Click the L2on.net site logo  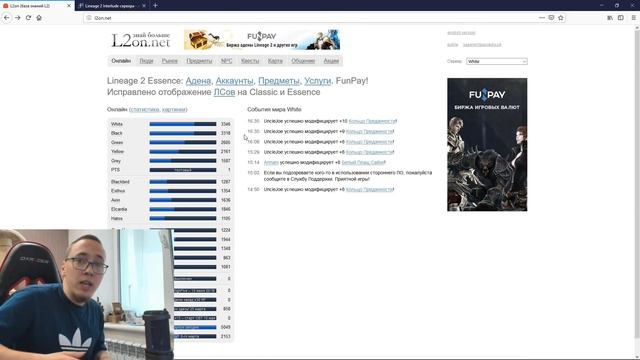click(141, 40)
